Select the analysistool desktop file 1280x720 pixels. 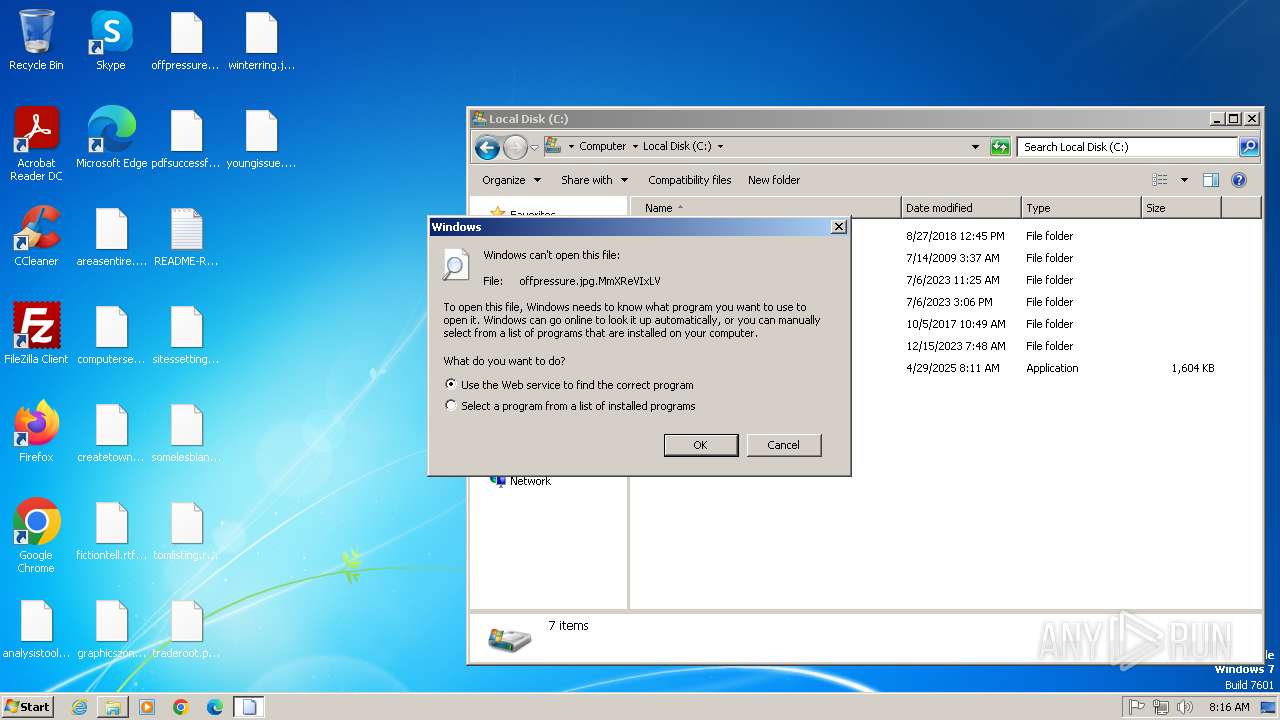point(36,628)
